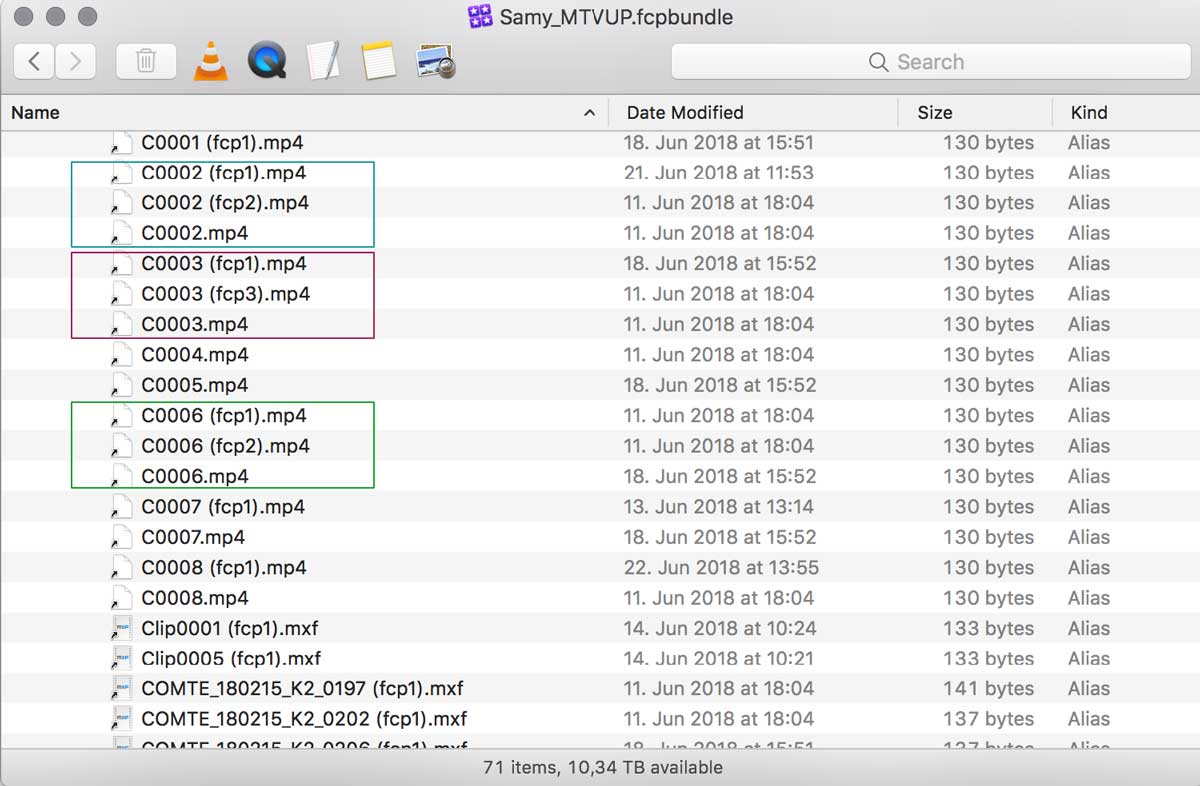Click file name C0005.mp4
1200x786 pixels.
195,385
